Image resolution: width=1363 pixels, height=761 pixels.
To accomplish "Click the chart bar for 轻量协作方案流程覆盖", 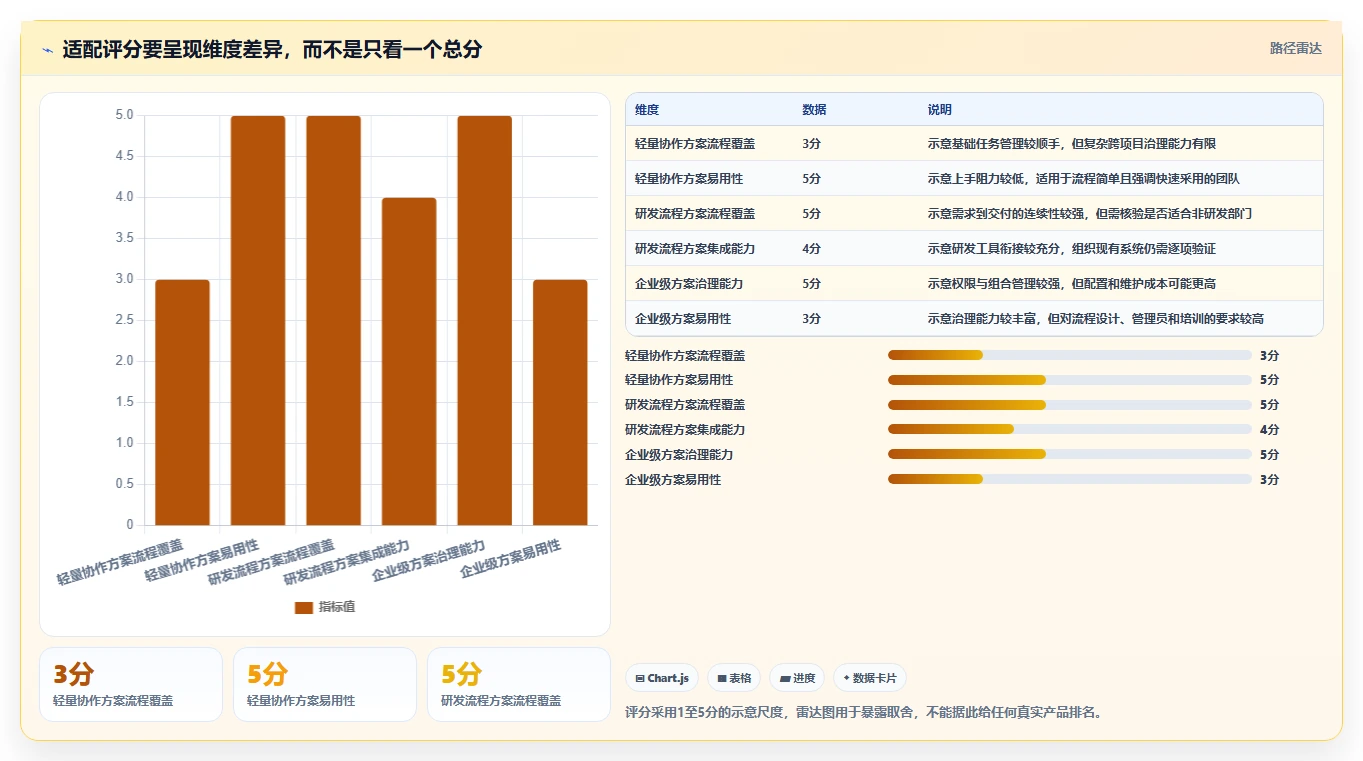I will pyautogui.click(x=182, y=402).
